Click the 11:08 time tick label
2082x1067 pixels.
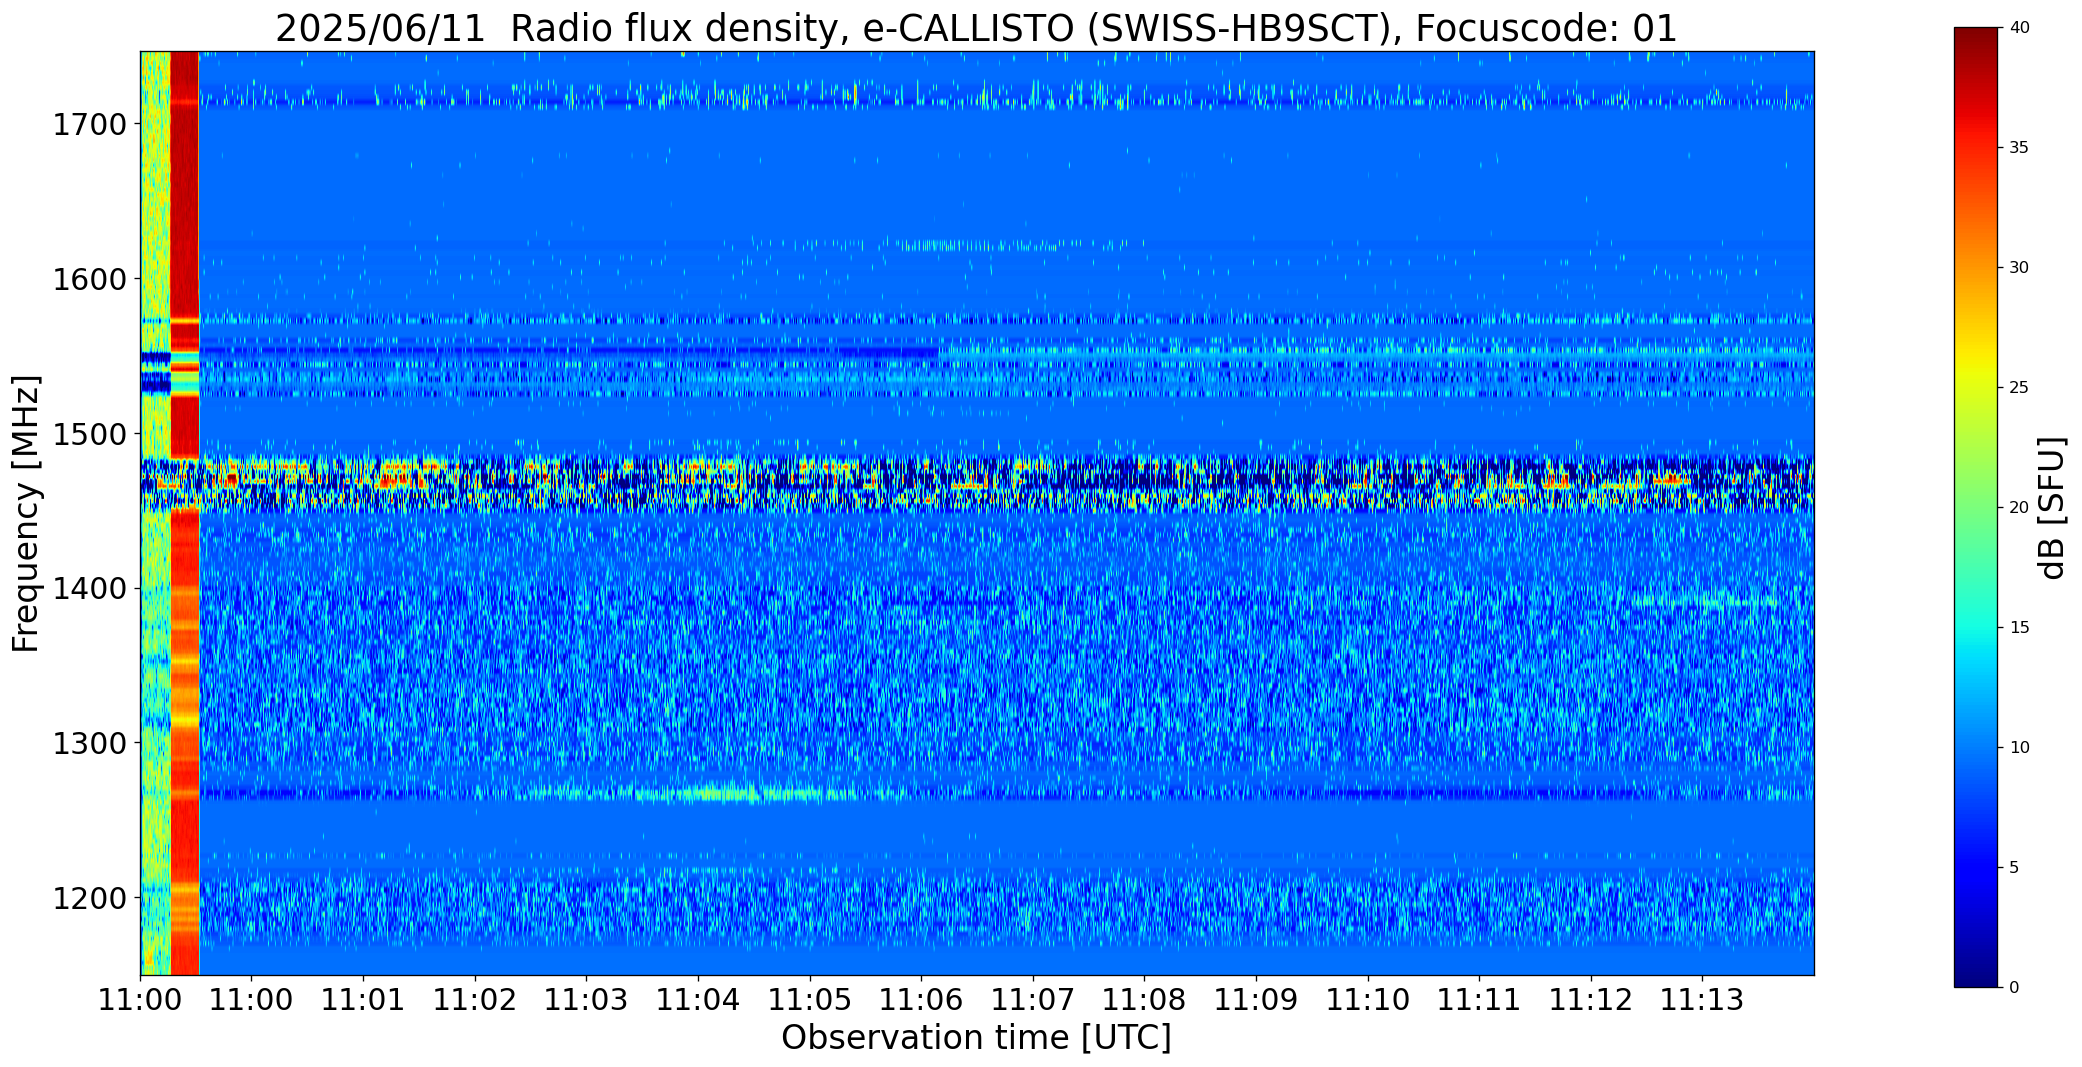1144,1000
